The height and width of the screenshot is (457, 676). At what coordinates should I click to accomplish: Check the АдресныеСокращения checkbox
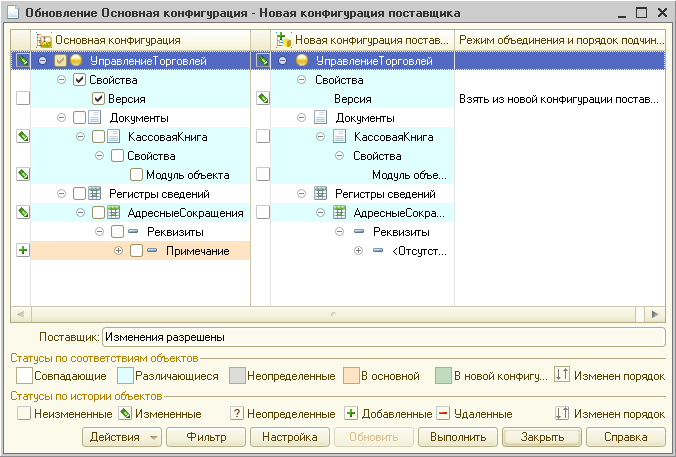pos(98,213)
